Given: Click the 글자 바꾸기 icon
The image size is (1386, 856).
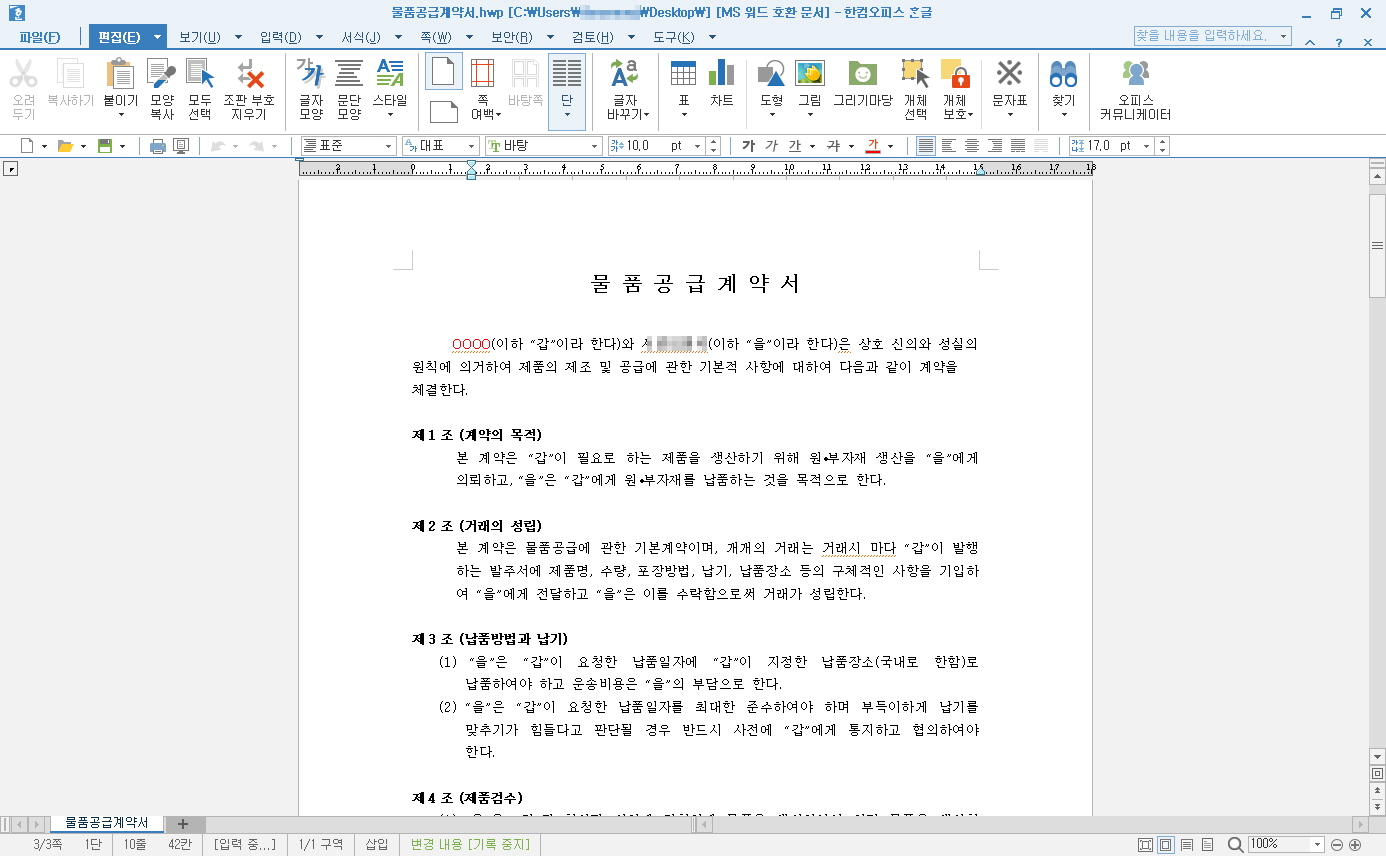Looking at the screenshot, I should coord(625,75).
